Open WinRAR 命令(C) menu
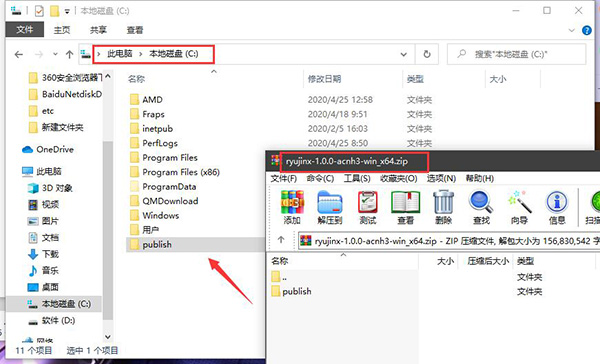This screenshot has height=364, width=600. click(320, 178)
